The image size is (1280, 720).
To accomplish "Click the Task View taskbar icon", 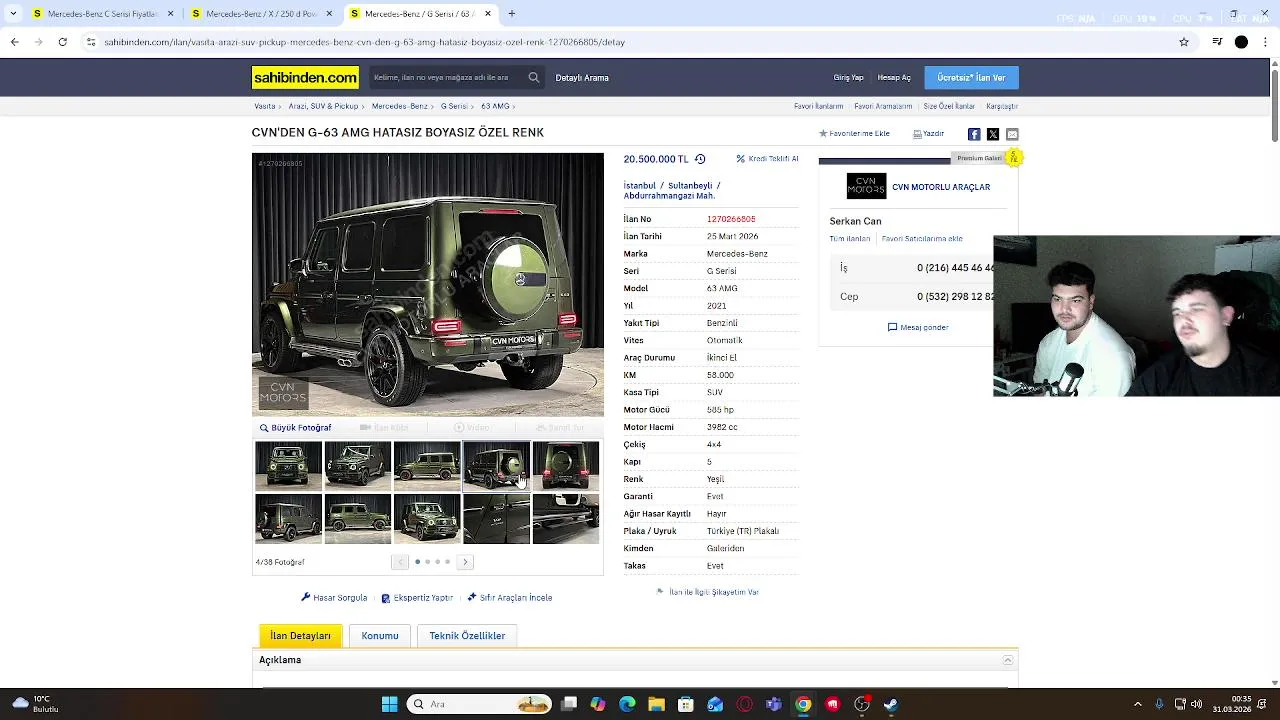I will click(569, 704).
